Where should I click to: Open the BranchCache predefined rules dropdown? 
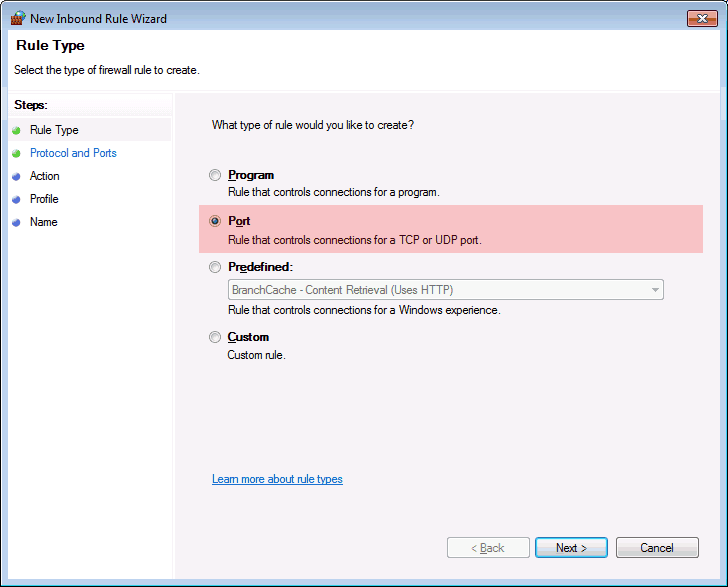click(446, 290)
